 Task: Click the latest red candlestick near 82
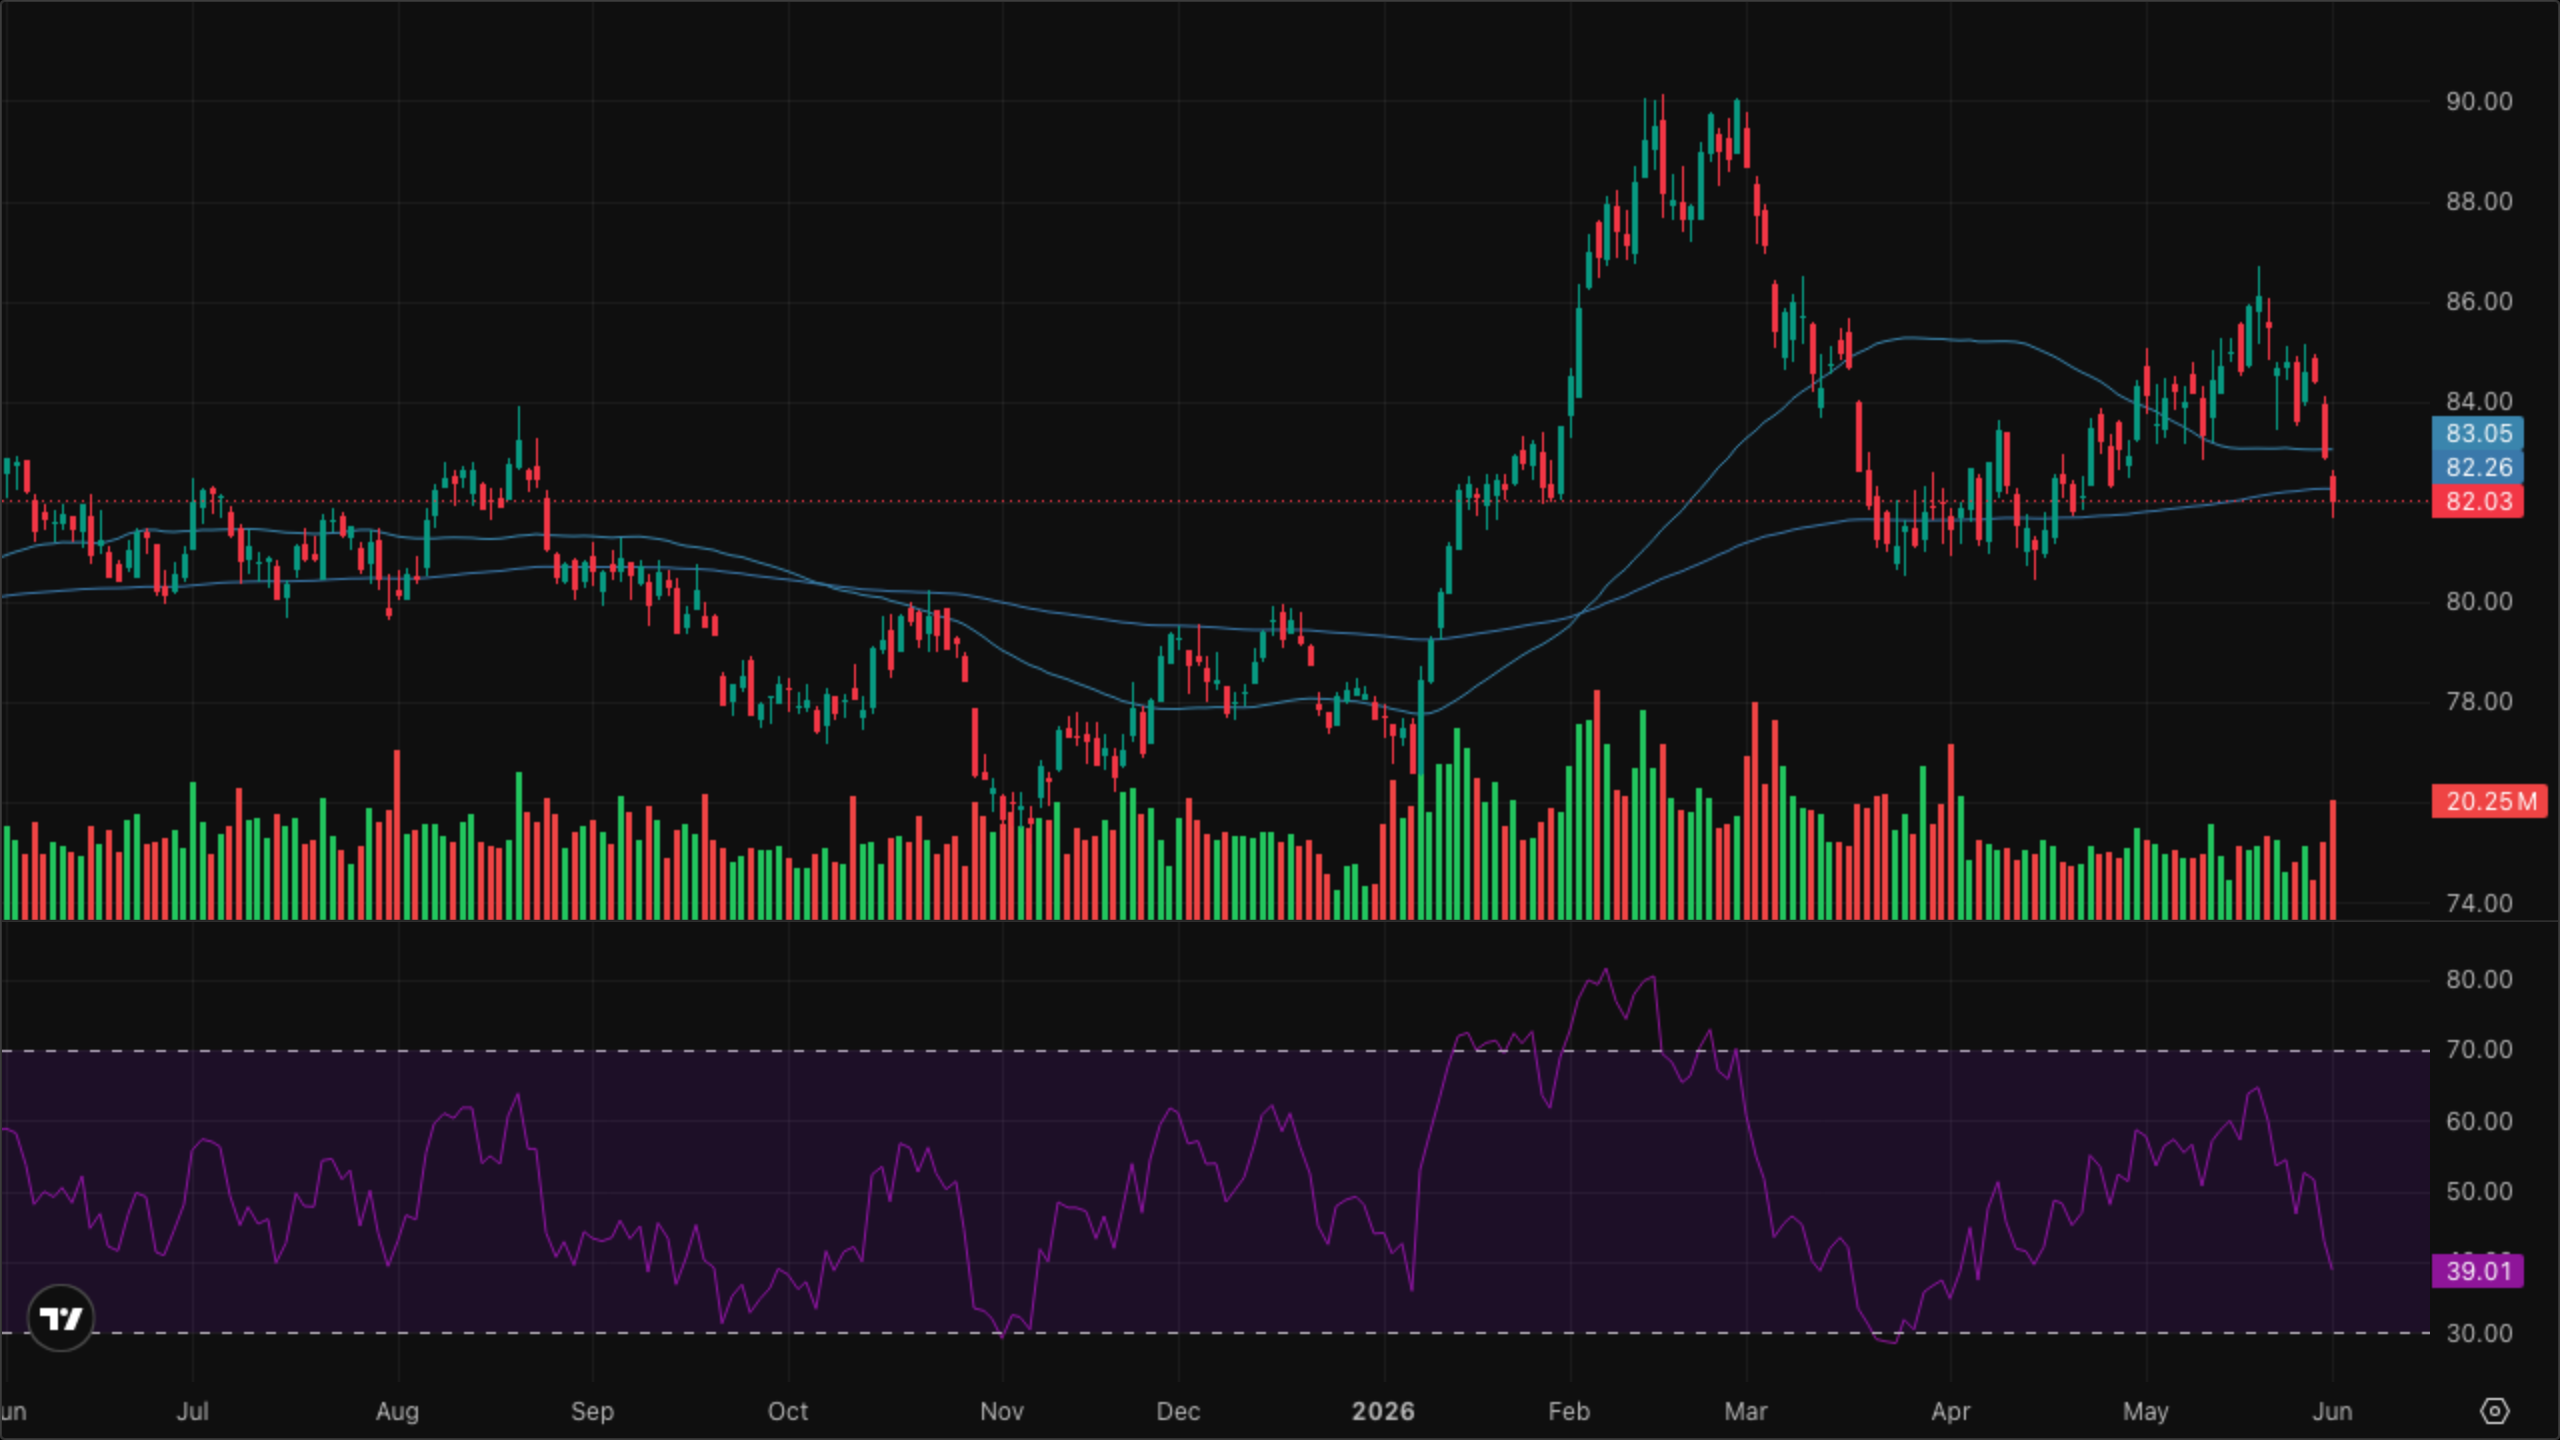click(2333, 494)
